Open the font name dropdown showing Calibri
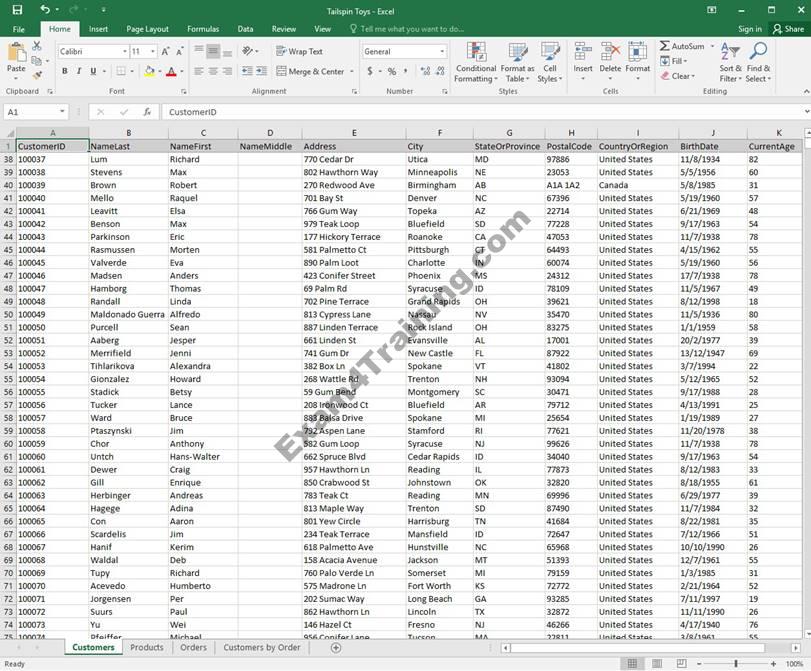Viewport: 811px width, 671px height. coord(89,51)
